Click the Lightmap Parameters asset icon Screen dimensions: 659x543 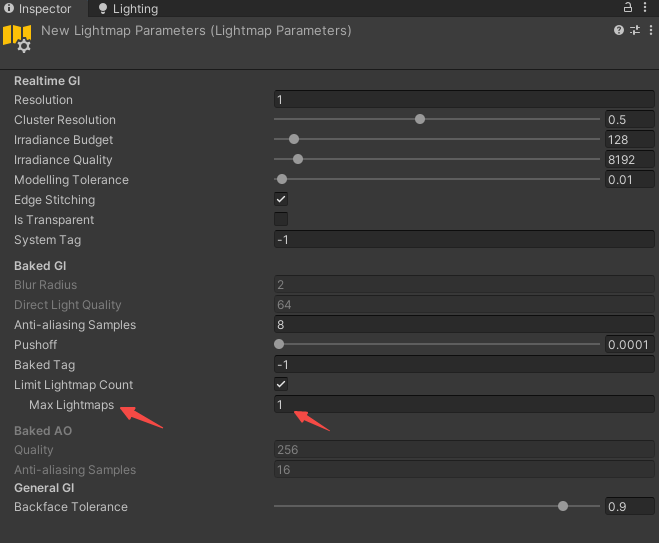pos(17,38)
